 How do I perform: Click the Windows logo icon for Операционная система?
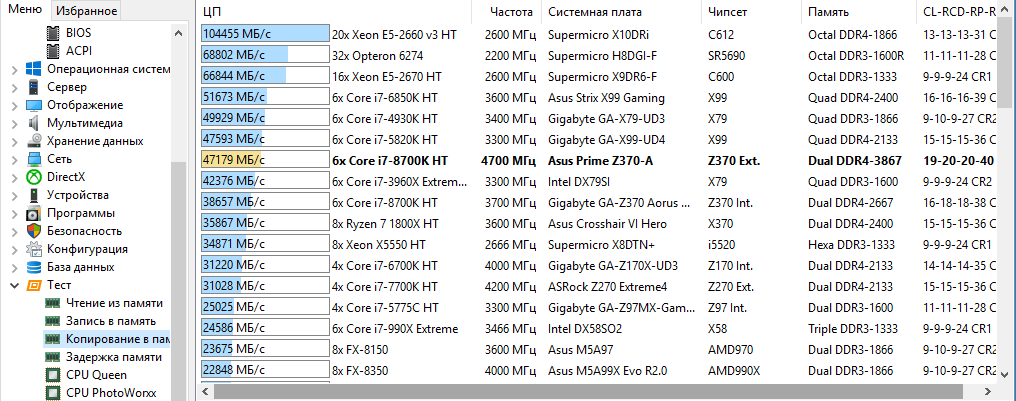pyautogui.click(x=34, y=69)
